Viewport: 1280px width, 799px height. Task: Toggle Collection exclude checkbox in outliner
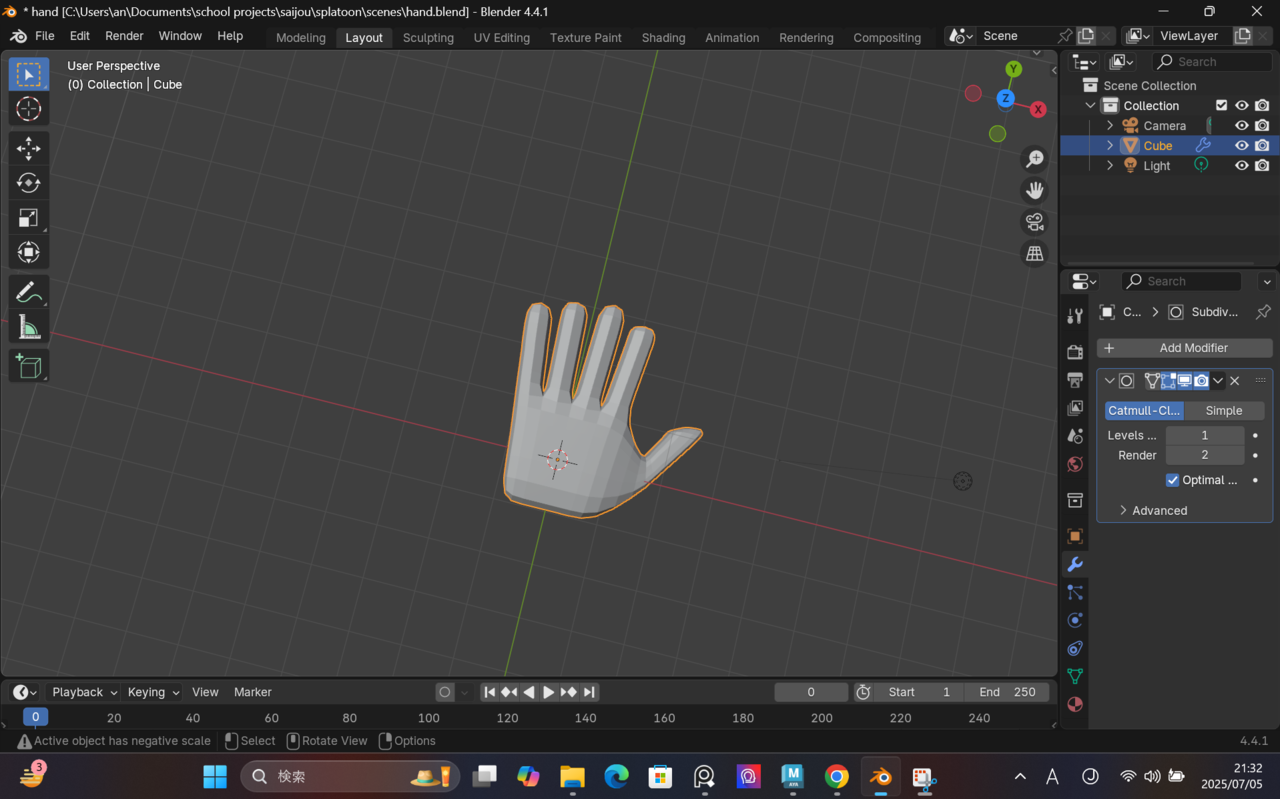pos(1221,105)
